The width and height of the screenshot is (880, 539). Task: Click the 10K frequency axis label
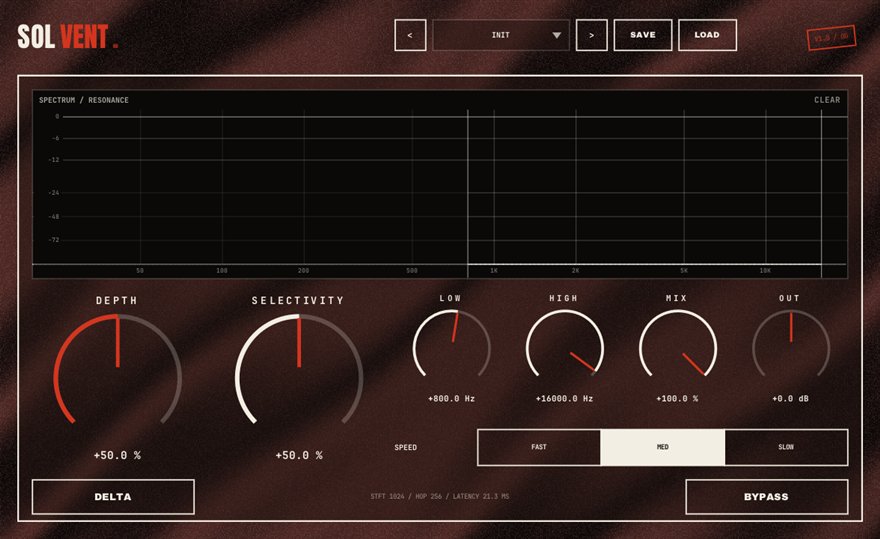(766, 271)
